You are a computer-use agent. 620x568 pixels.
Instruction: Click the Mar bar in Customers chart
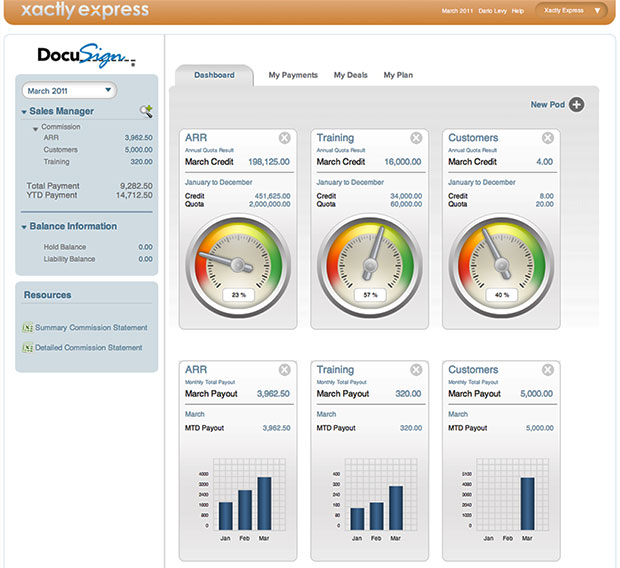527,504
